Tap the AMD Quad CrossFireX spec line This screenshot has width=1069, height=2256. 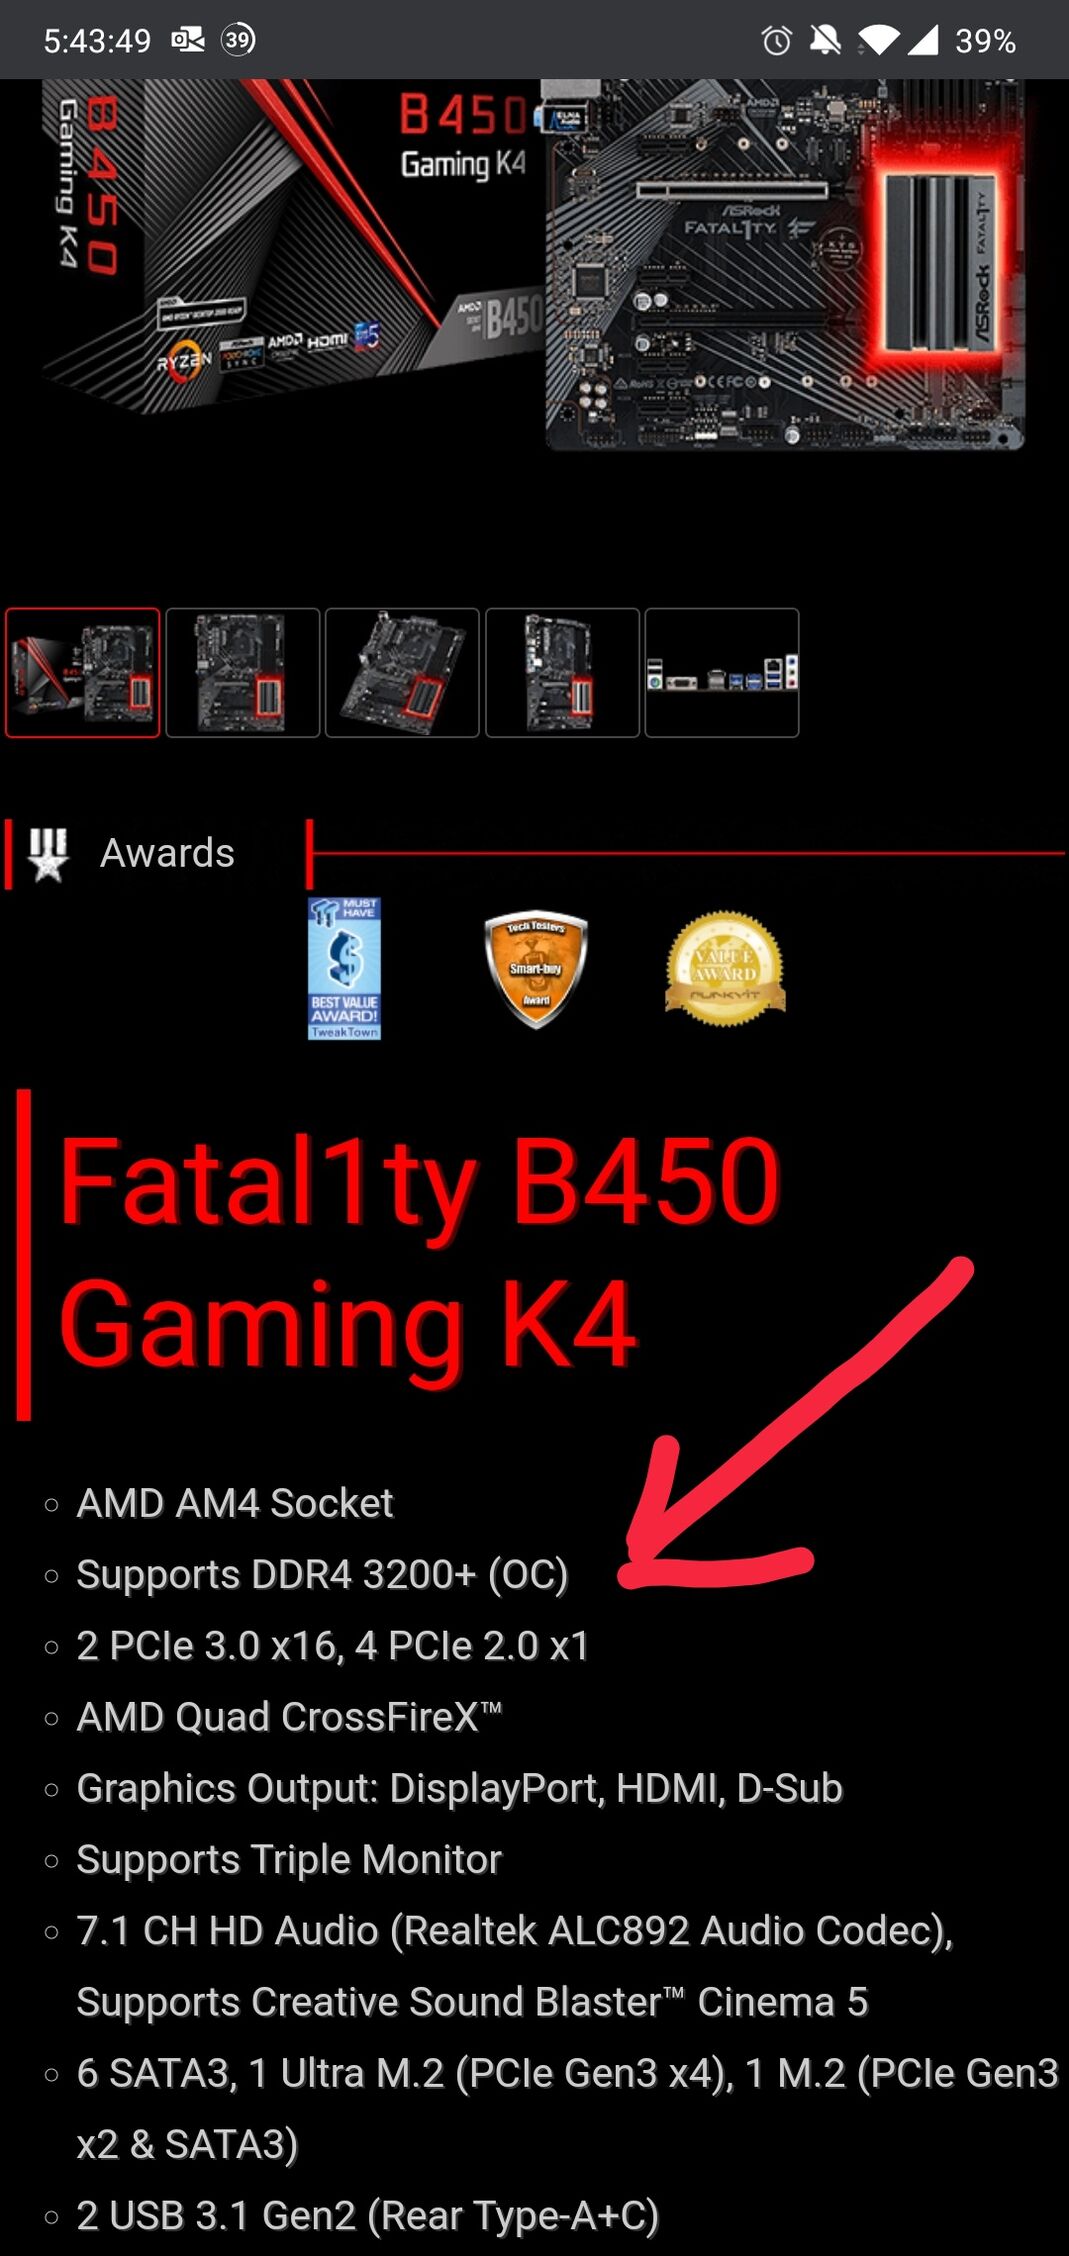click(x=289, y=1717)
